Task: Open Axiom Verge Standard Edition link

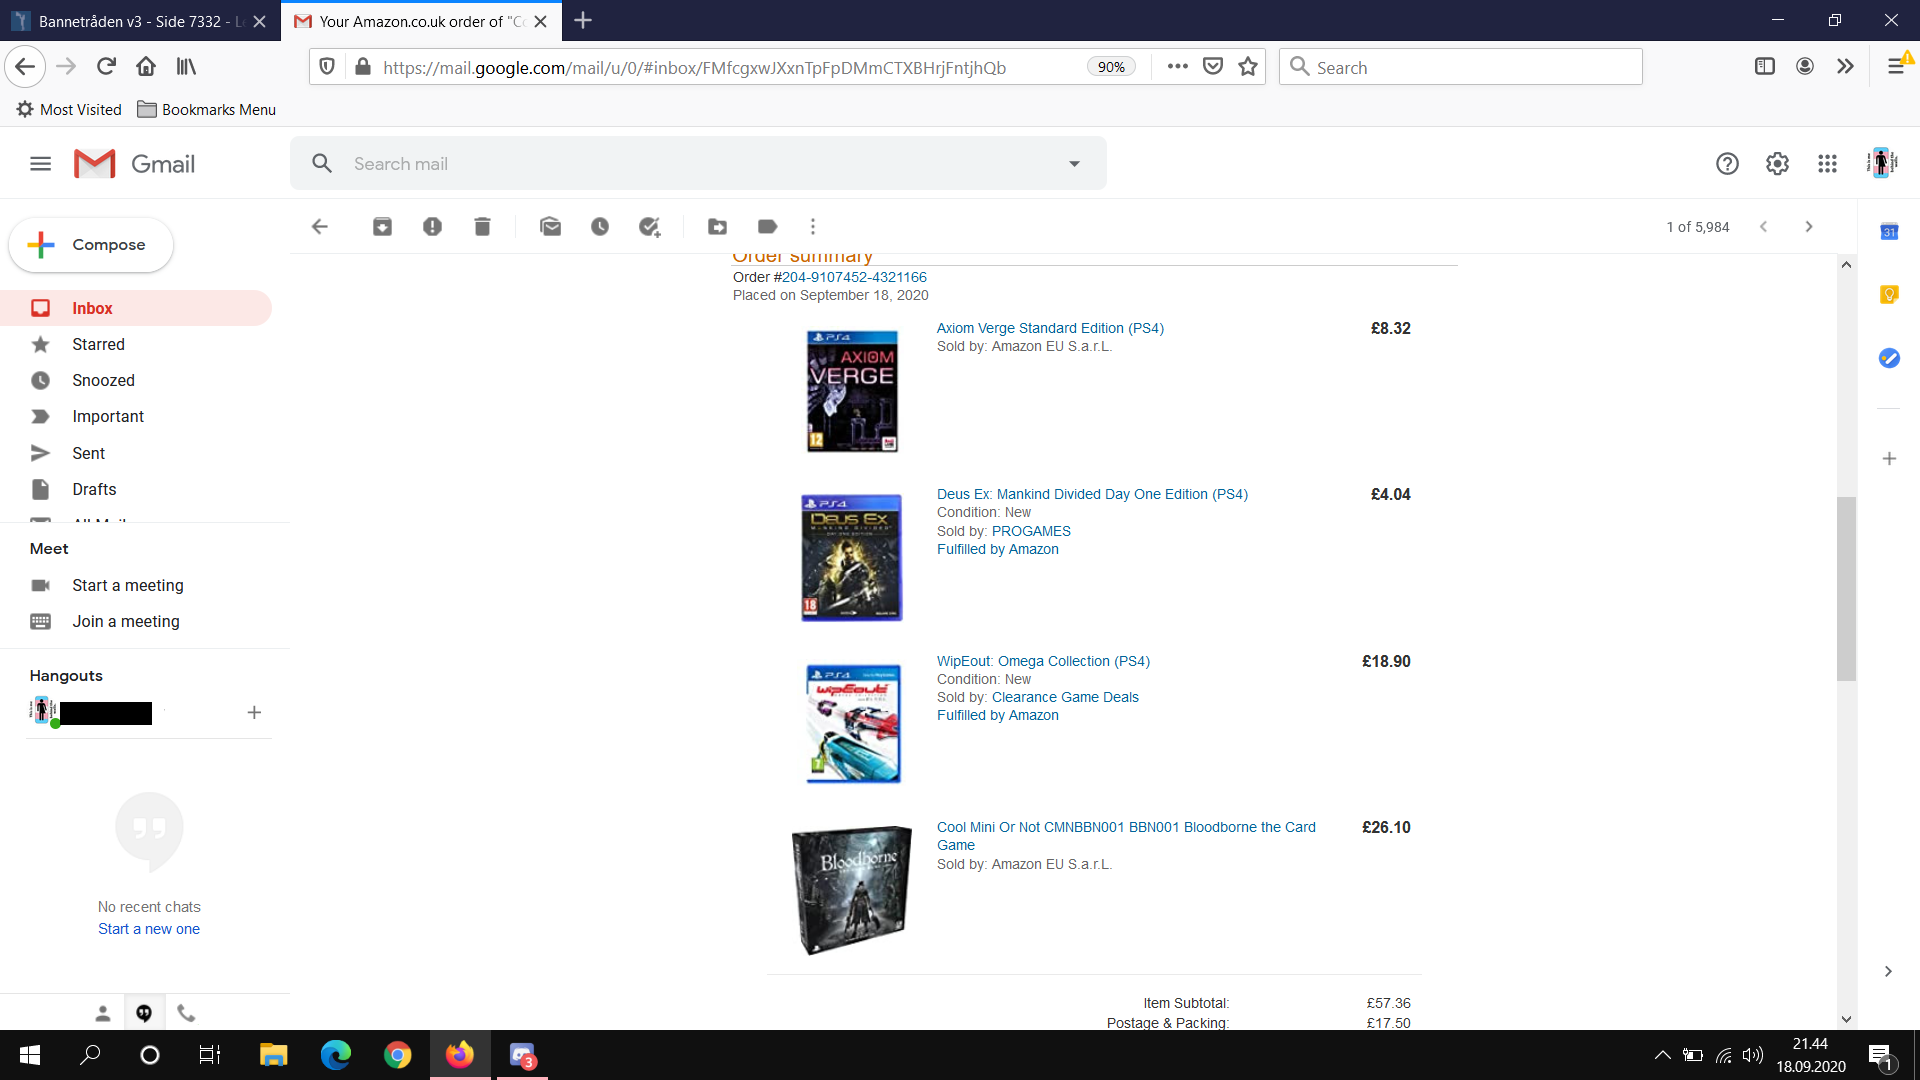Action: coord(1050,328)
